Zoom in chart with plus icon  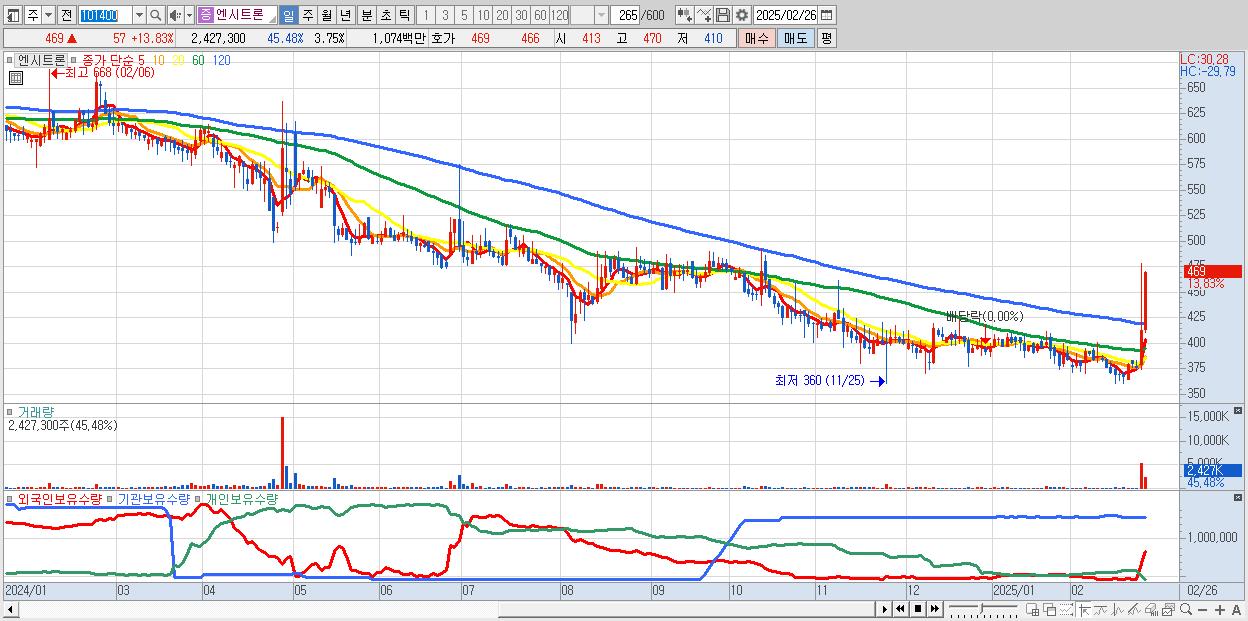tap(1220, 609)
